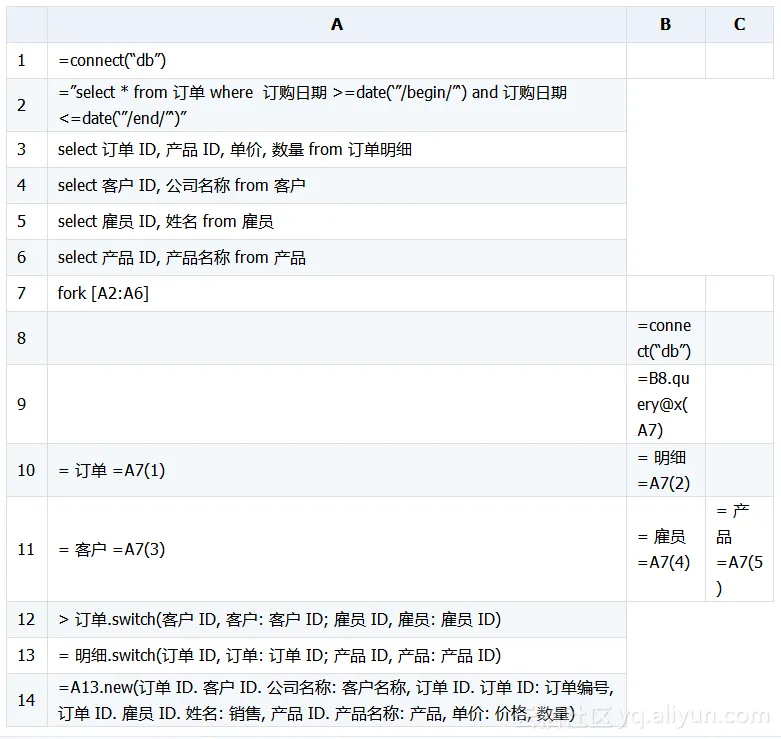Click row number 9 header
781x739 pixels.
coord(27,404)
